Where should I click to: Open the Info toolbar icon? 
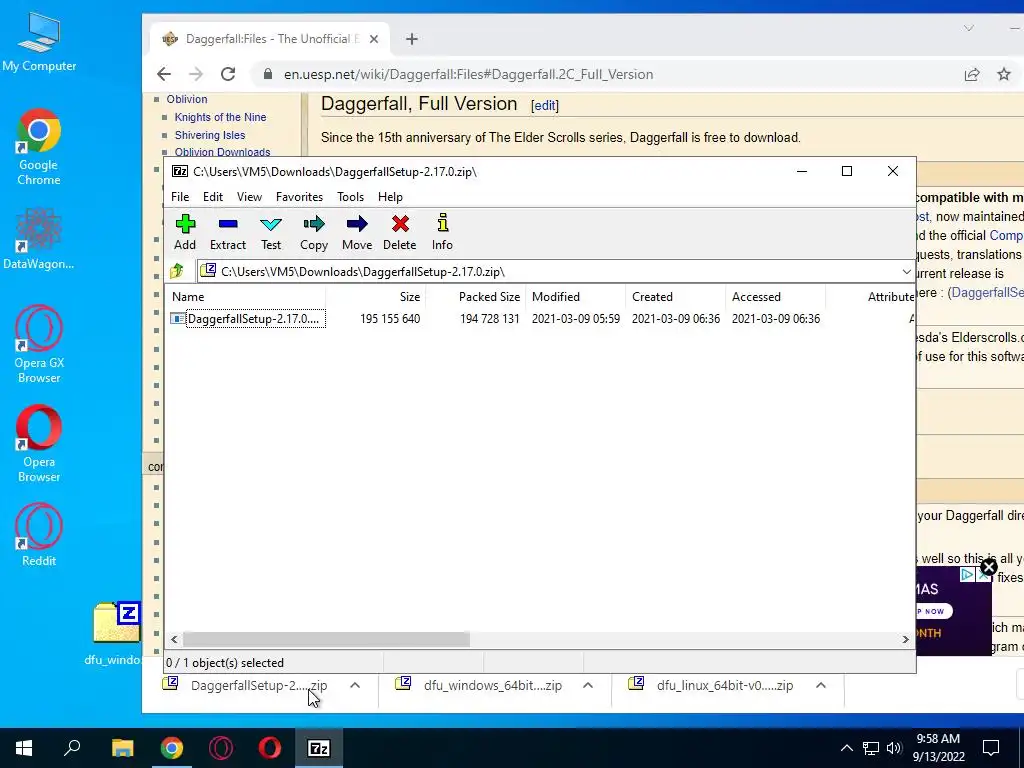[x=442, y=232]
